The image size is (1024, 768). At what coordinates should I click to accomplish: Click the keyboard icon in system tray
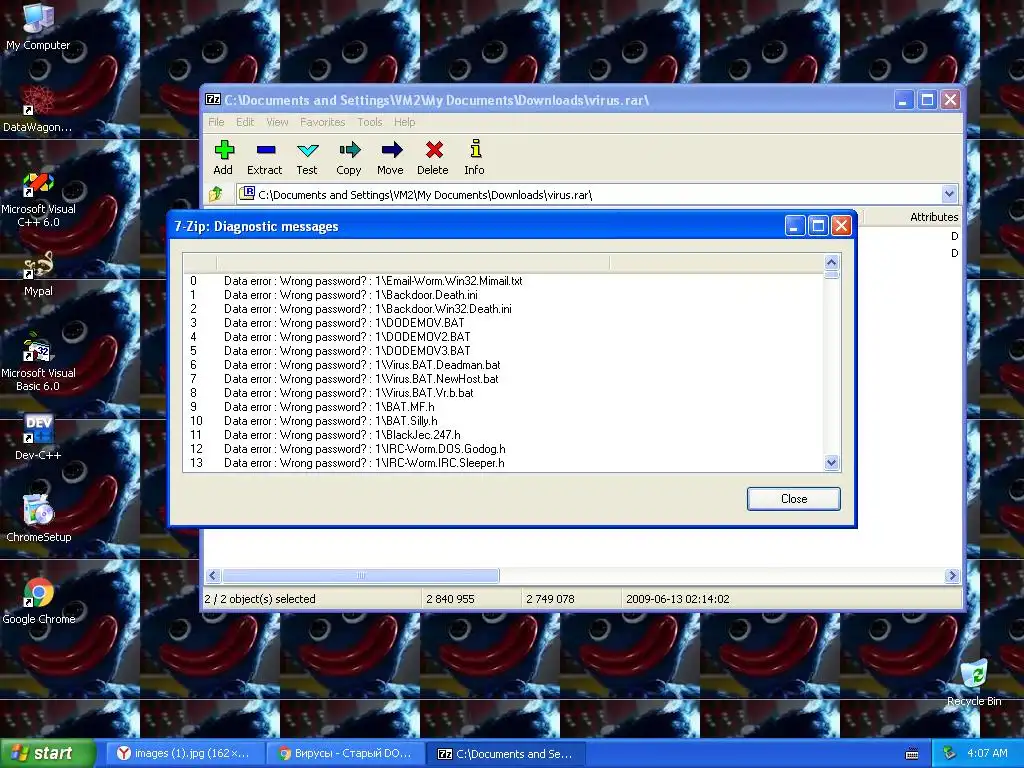tap(912, 754)
